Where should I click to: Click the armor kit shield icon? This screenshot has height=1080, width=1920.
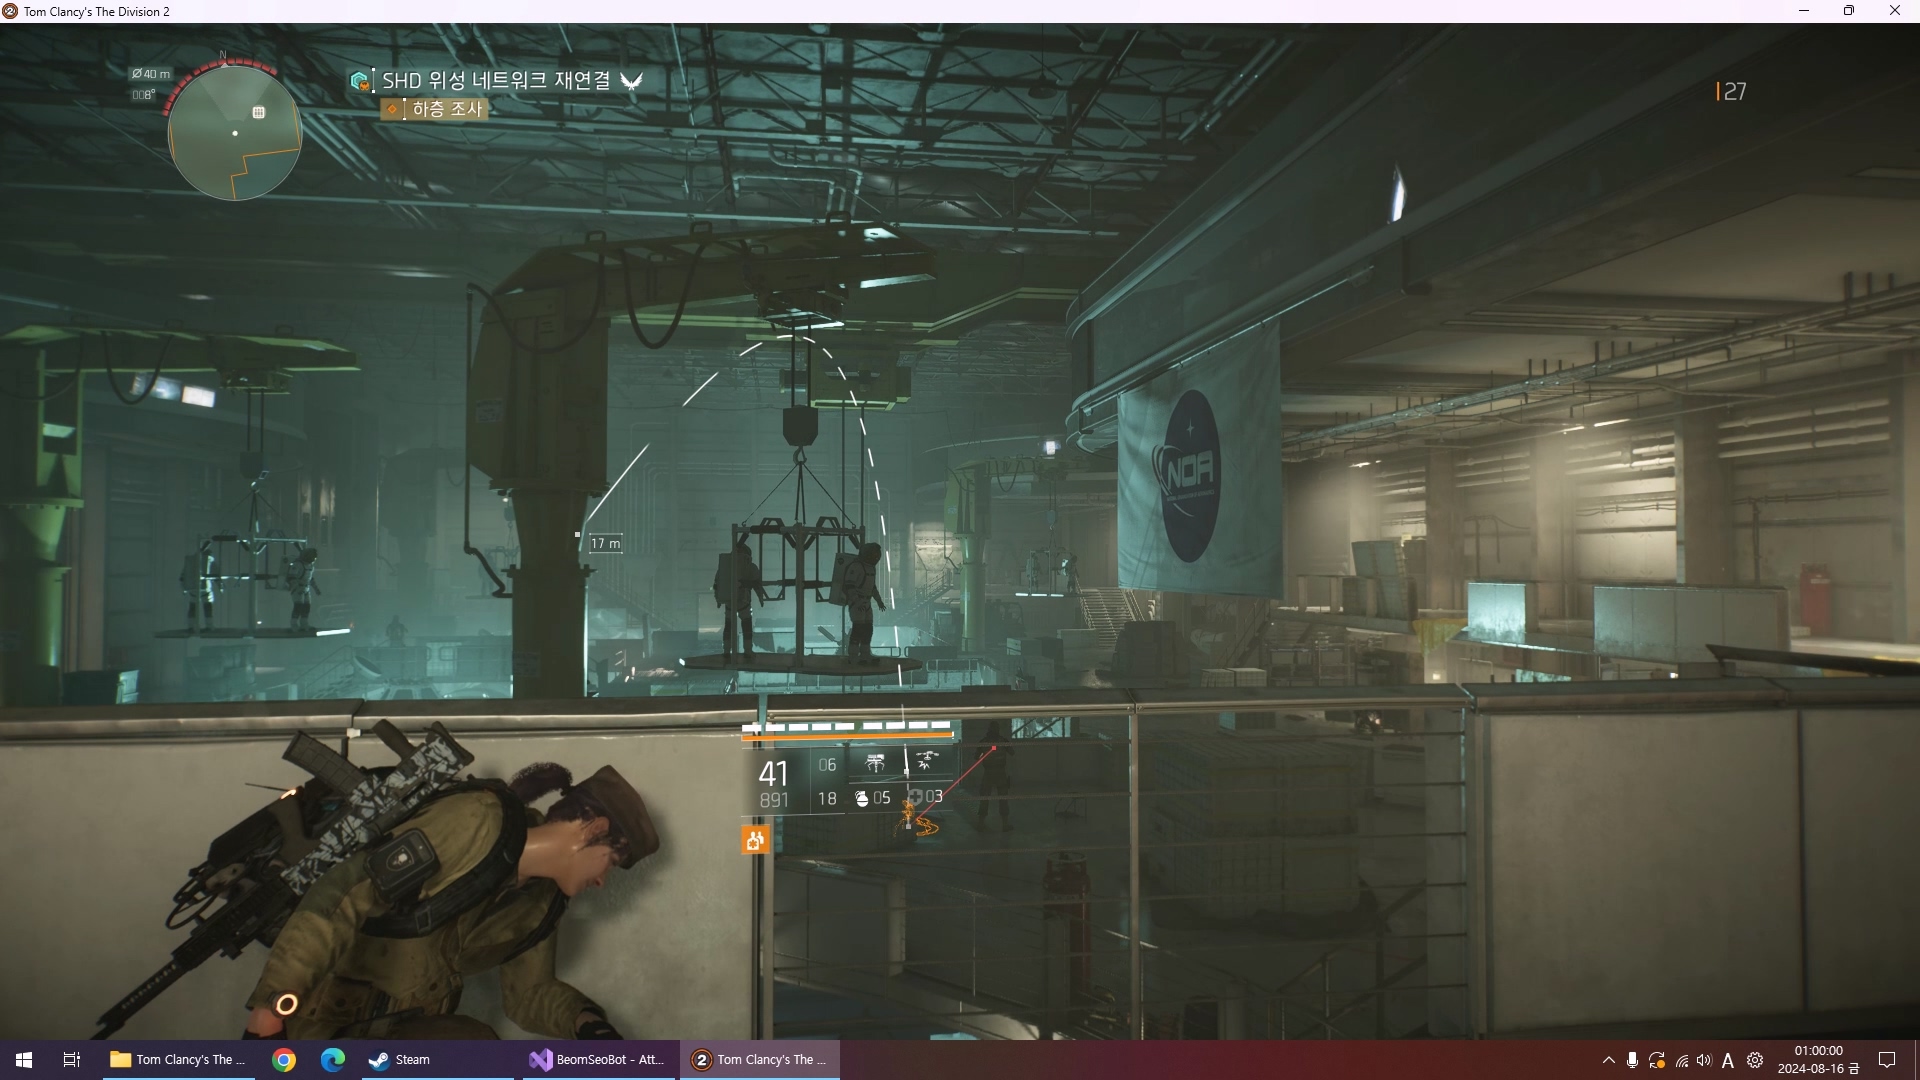(x=914, y=797)
